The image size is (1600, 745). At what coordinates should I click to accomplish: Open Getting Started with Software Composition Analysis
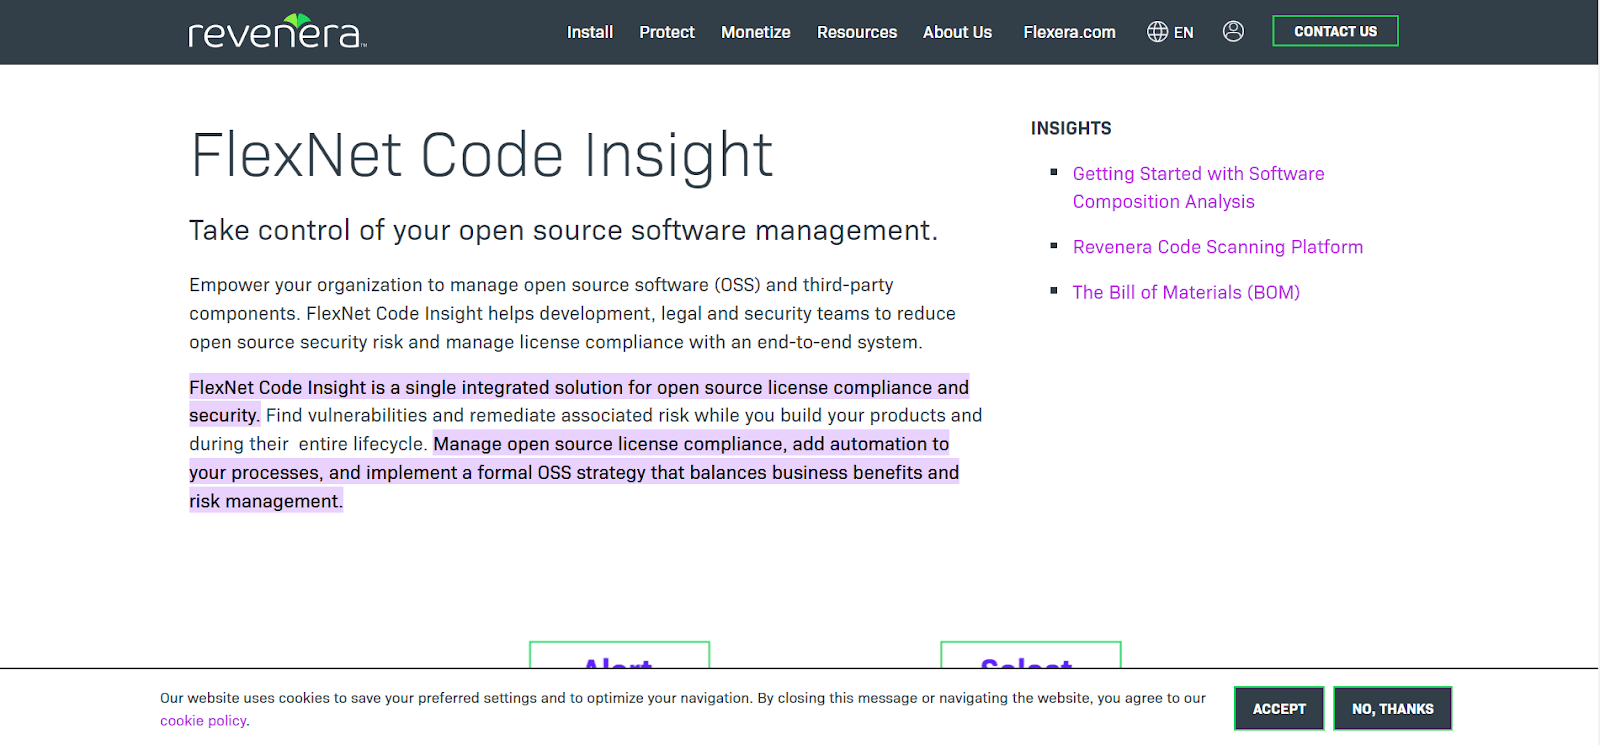(1198, 187)
